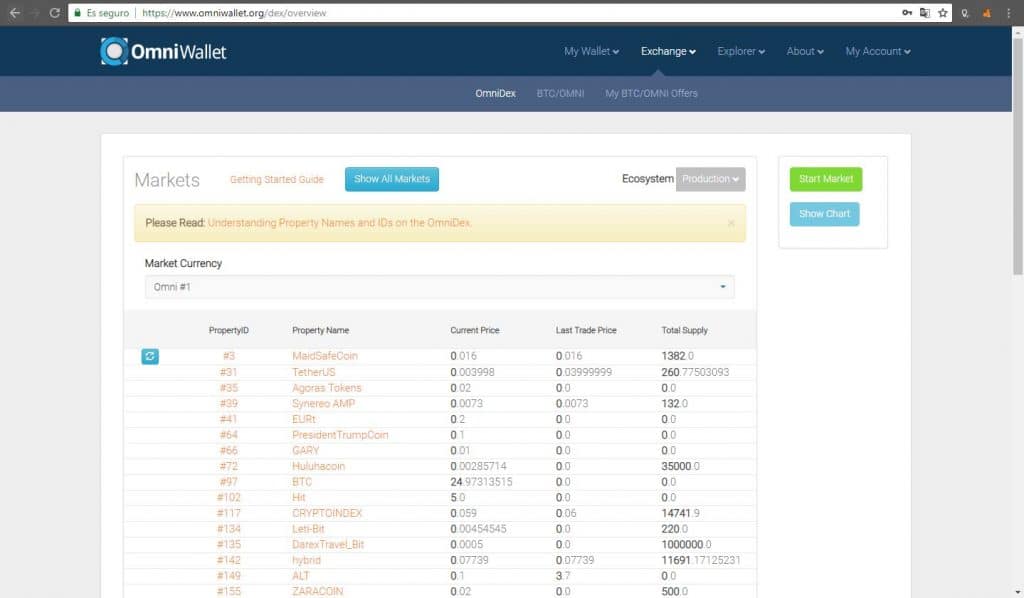Open CRYPTOINDEX market link

coord(327,513)
